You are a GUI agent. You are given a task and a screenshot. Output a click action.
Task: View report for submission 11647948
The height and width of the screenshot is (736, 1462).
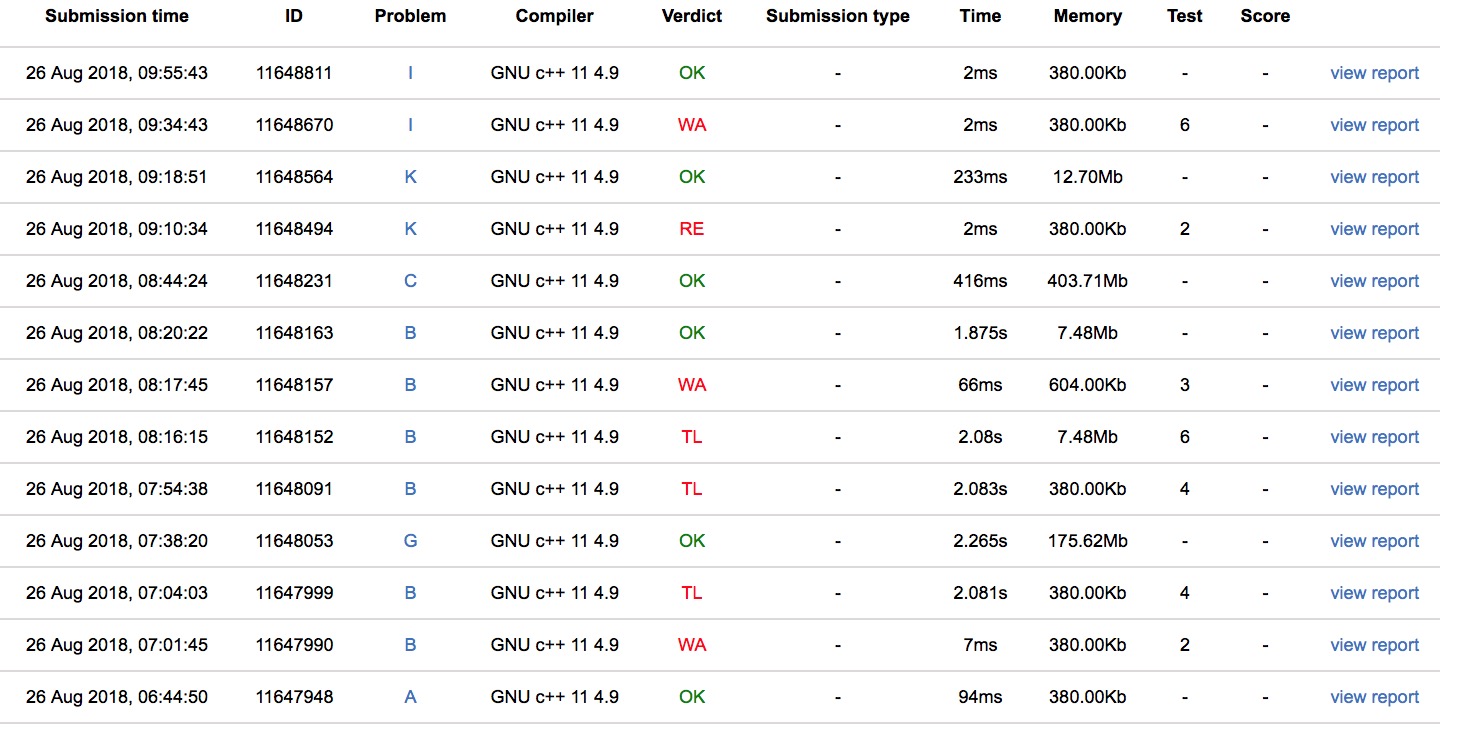point(1374,697)
